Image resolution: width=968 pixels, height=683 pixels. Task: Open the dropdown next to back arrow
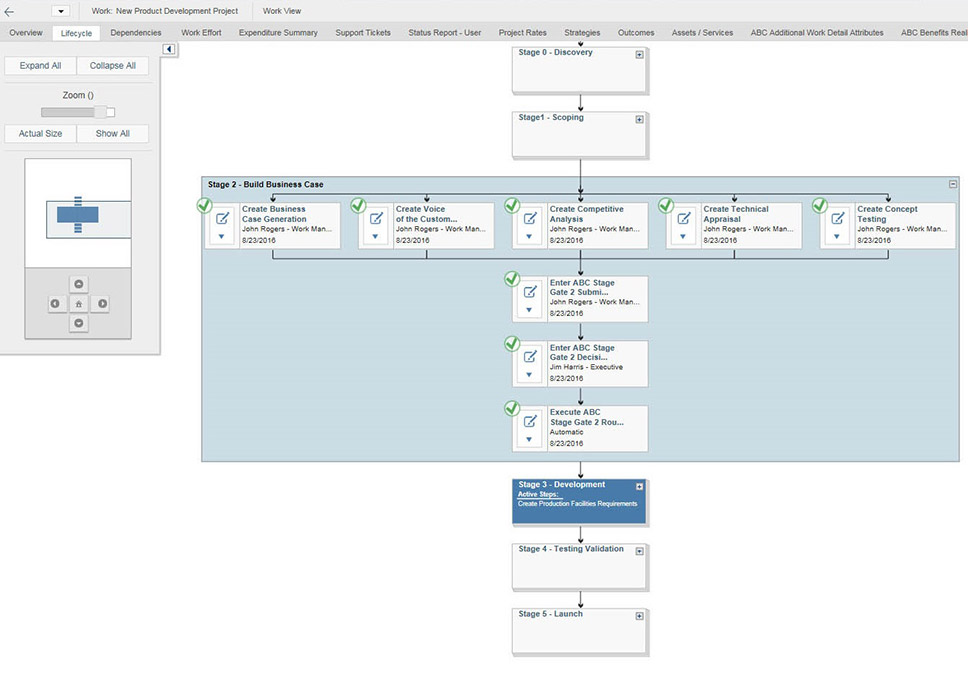tap(60, 11)
